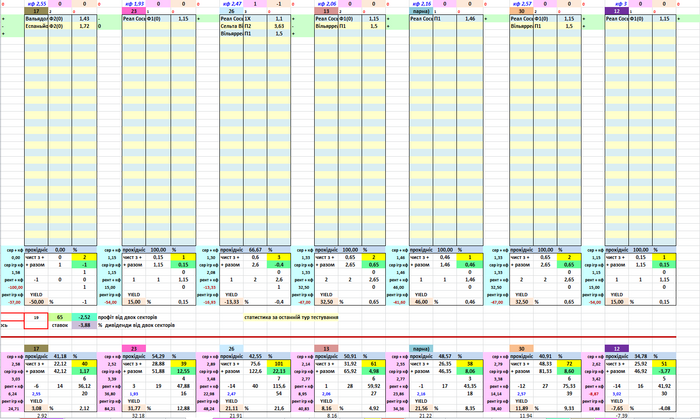Click the 'Сельта Ві' team cell
This screenshot has width=700, height=419.
point(232,26)
